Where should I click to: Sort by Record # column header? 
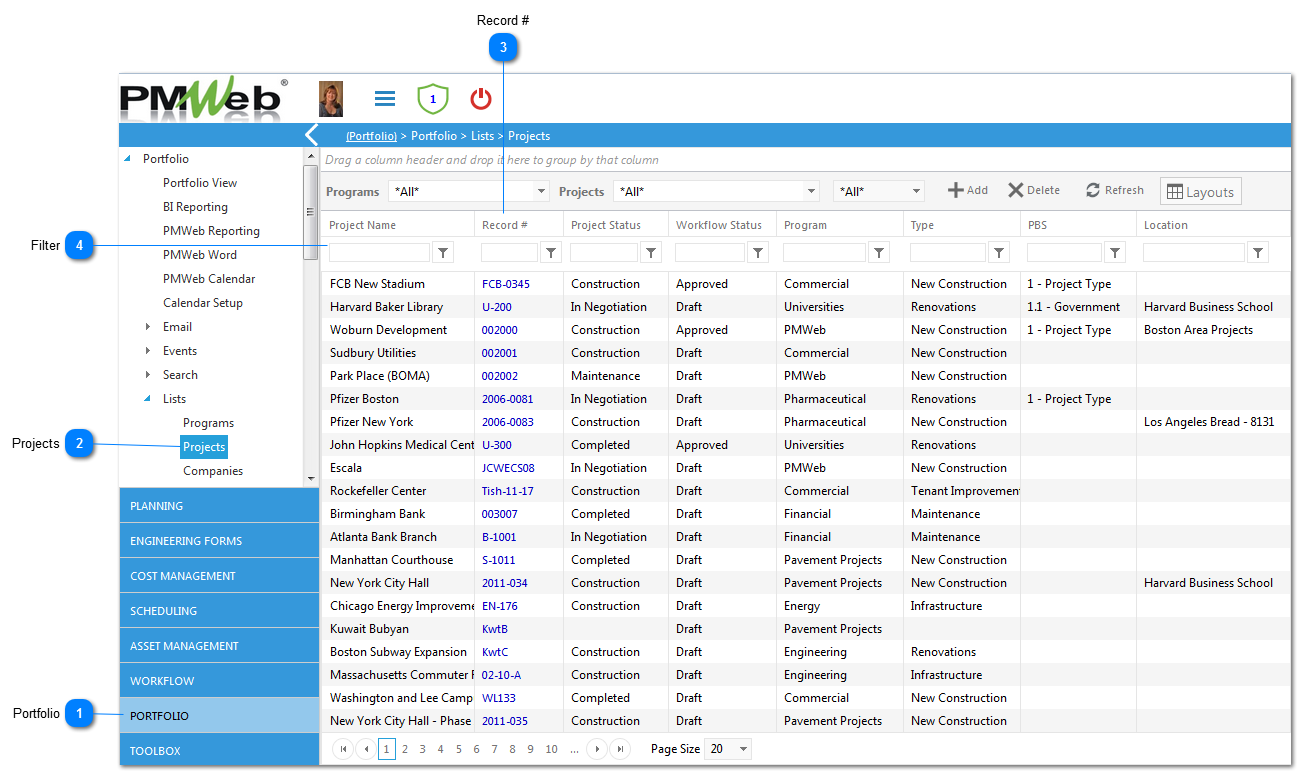(505, 225)
